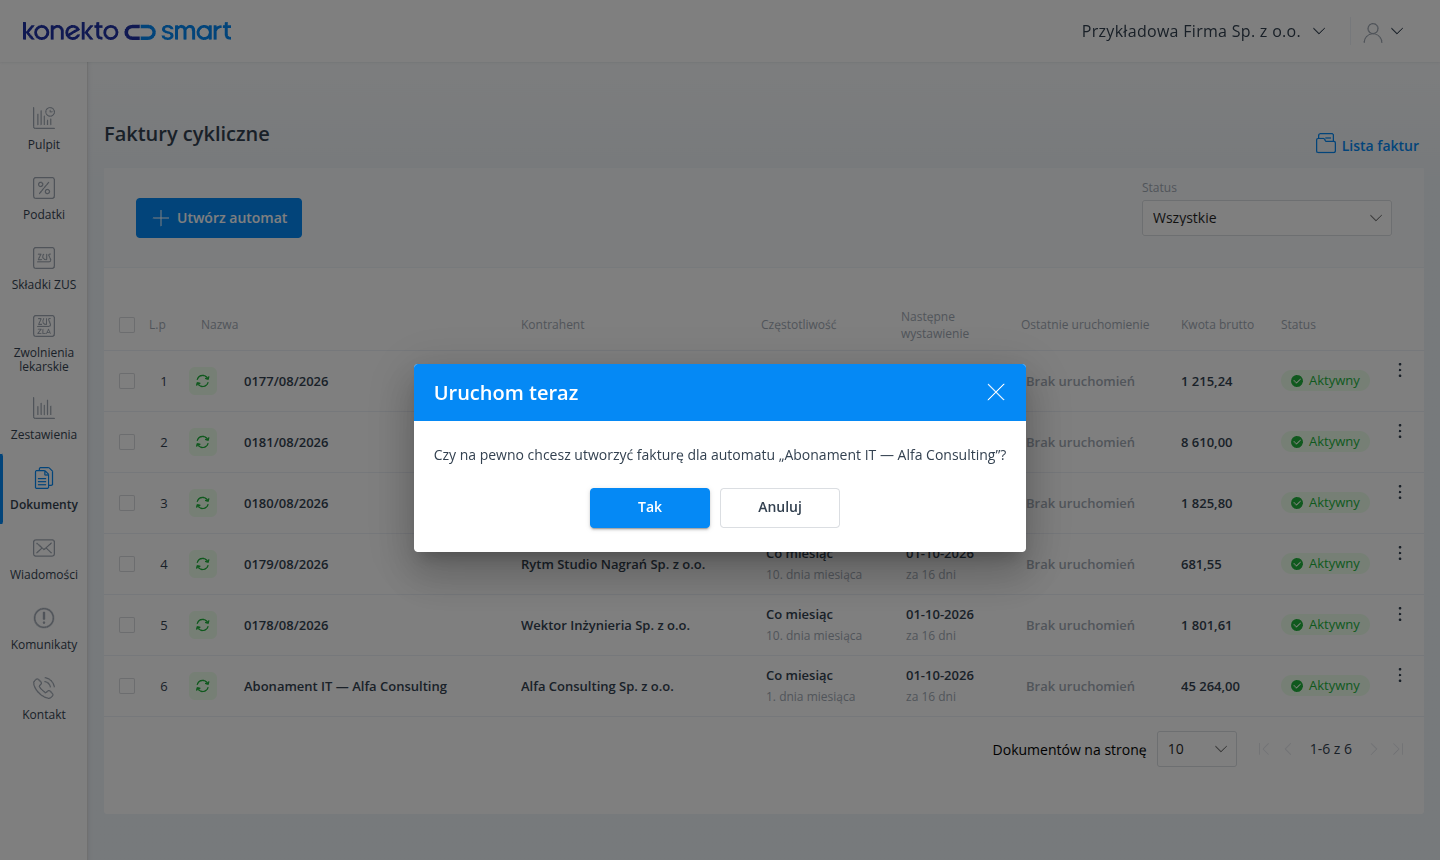1440x860 pixels.
Task: Click Kontrahent column header
Action: (552, 325)
